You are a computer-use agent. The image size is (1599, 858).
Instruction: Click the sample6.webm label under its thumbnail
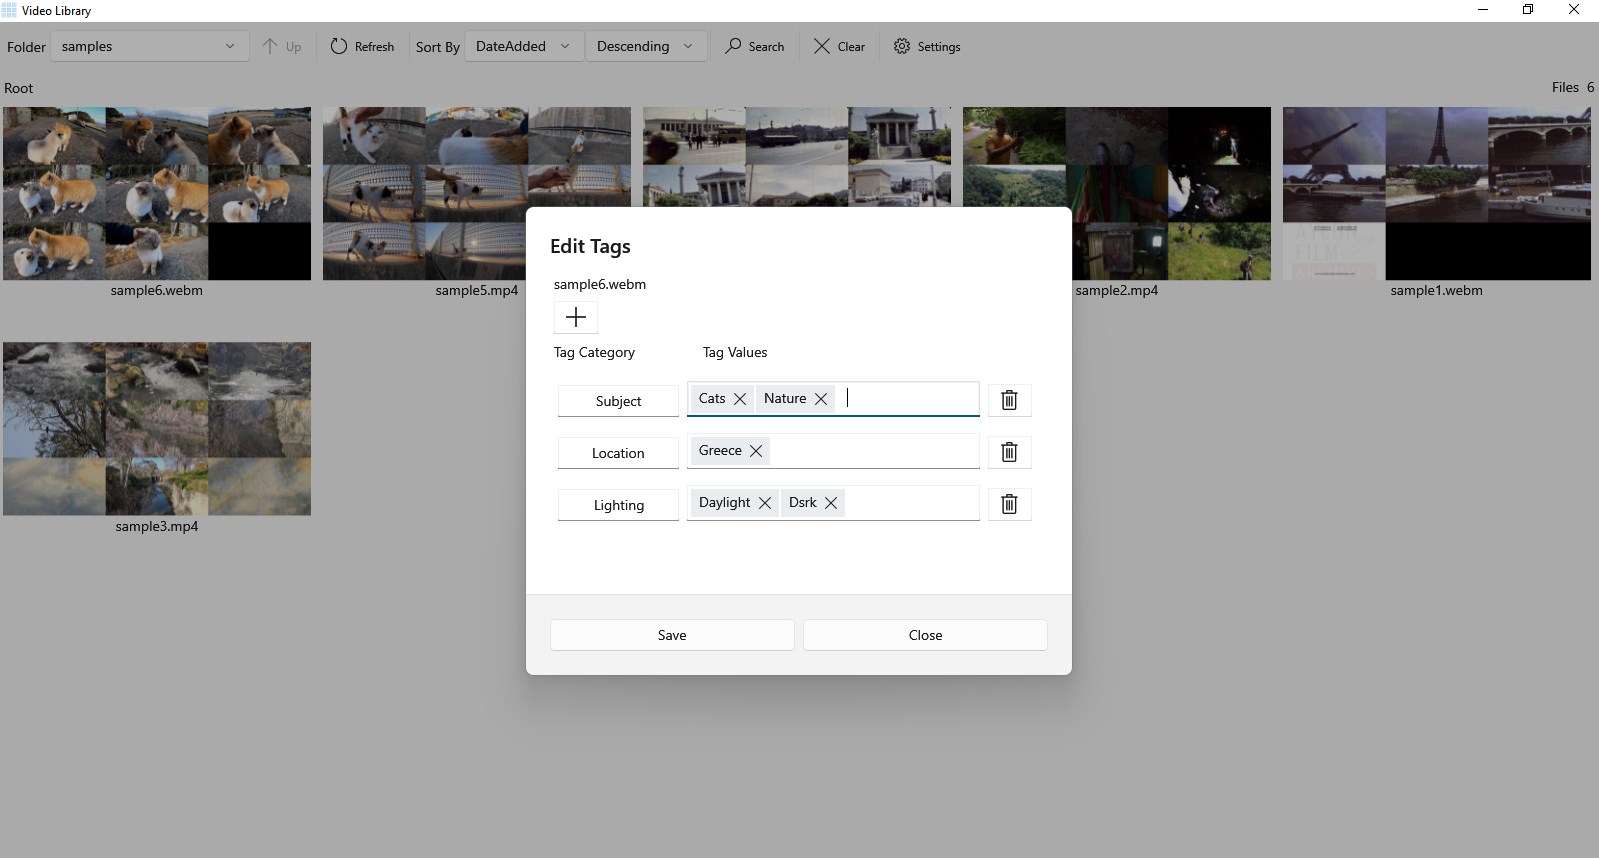click(157, 290)
